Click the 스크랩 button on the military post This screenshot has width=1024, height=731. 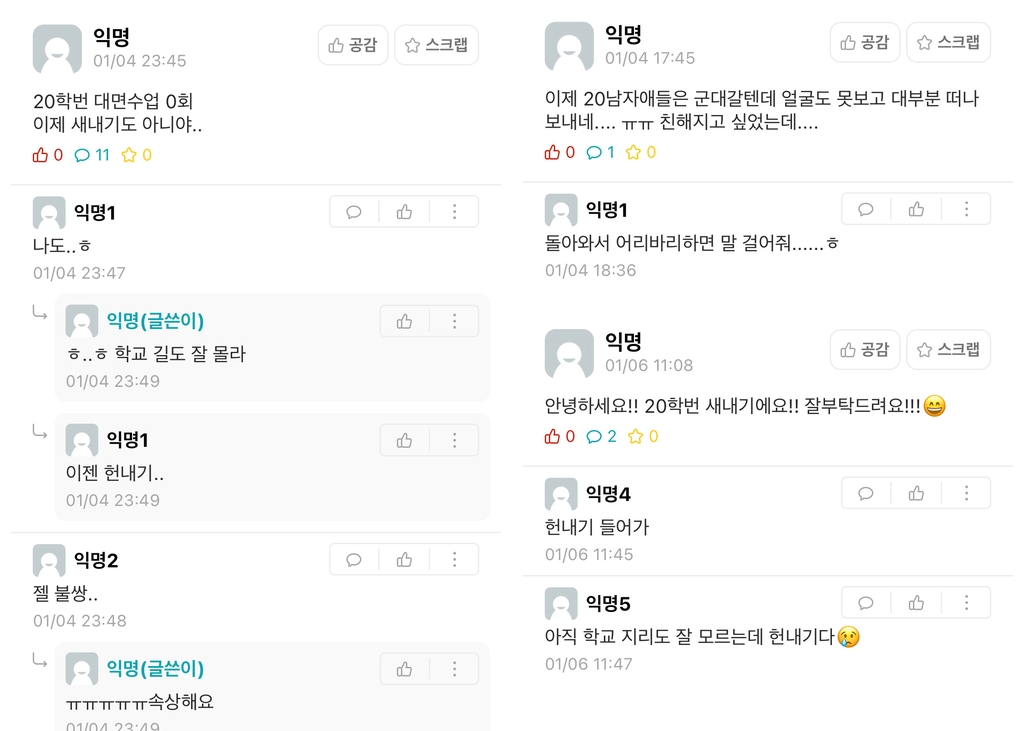pos(947,42)
